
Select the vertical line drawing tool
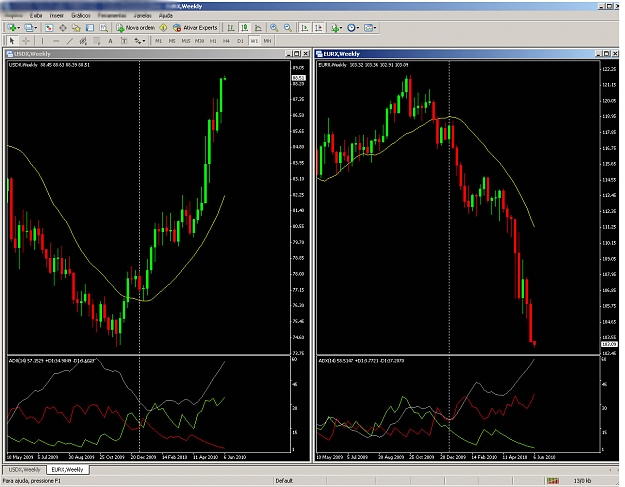(x=42, y=41)
